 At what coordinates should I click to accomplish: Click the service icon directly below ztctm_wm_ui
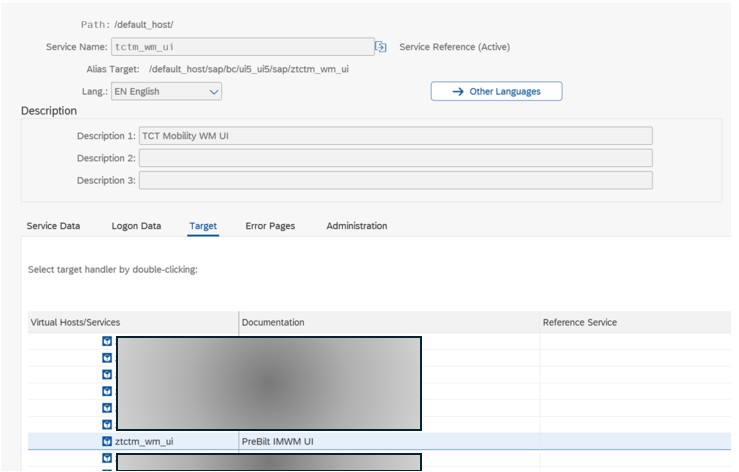click(x=107, y=458)
